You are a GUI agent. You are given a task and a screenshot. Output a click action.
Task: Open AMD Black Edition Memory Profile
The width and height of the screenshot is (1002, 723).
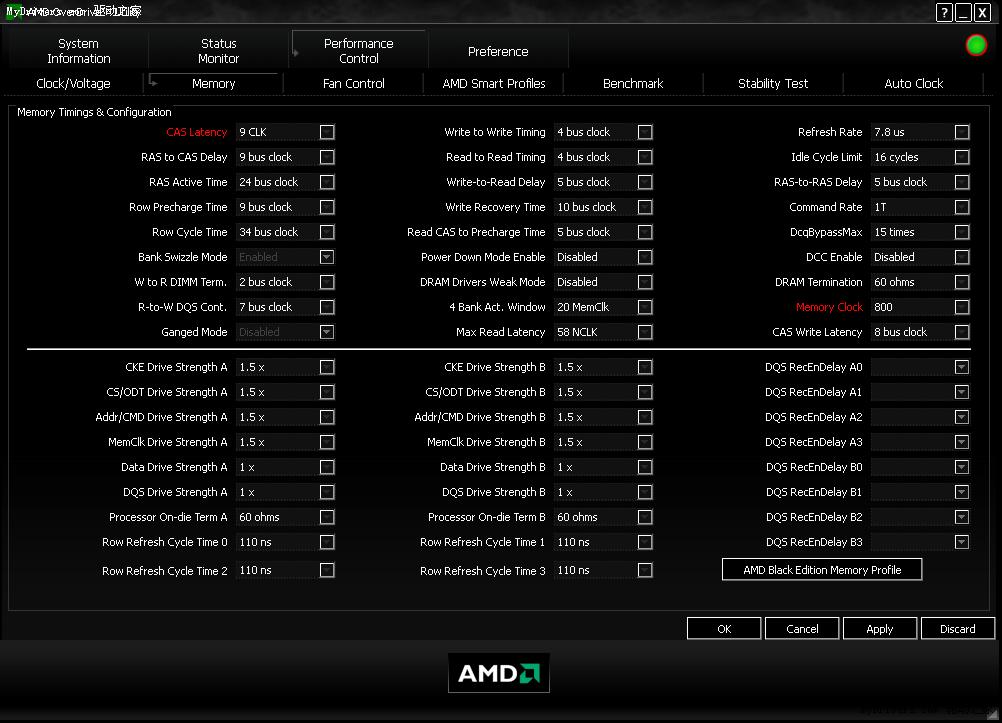point(822,570)
